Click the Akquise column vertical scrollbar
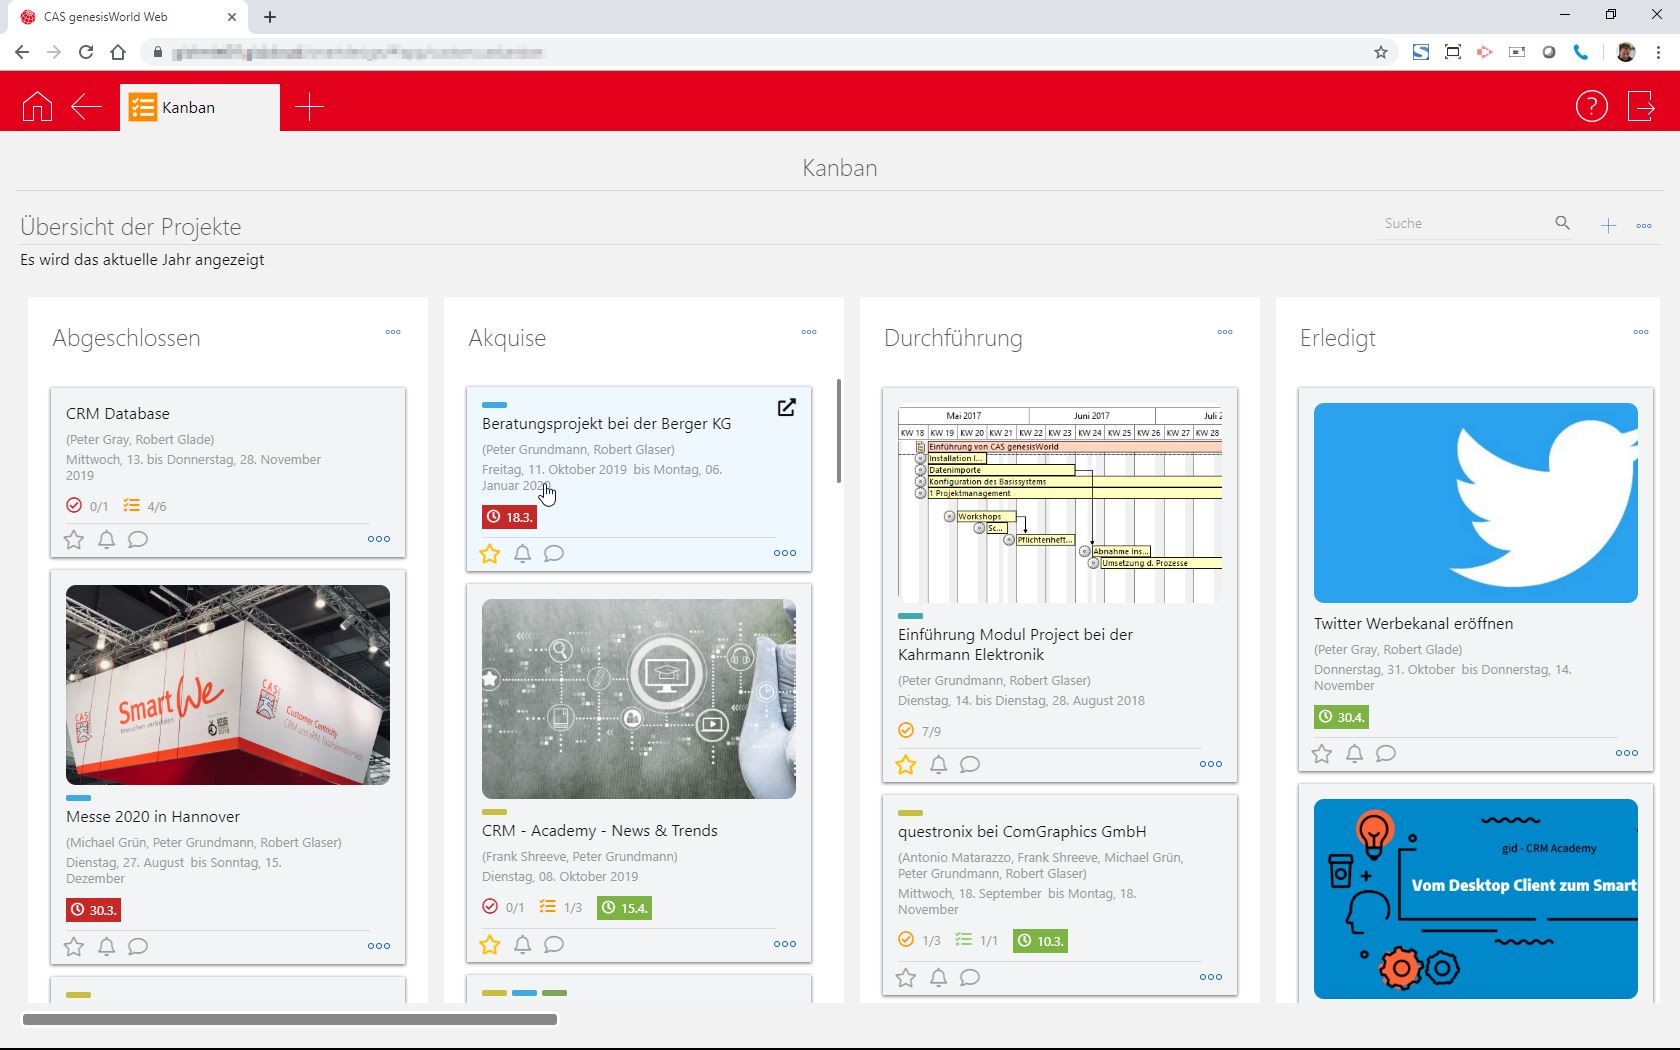The height and width of the screenshot is (1050, 1680). click(838, 431)
